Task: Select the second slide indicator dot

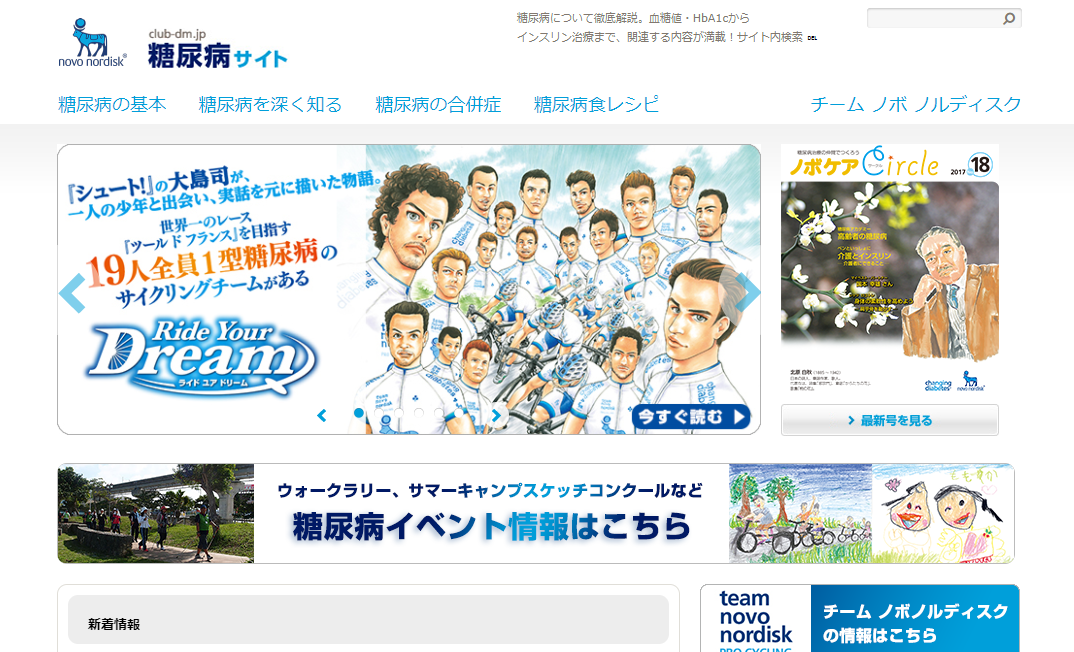Action: coord(379,413)
